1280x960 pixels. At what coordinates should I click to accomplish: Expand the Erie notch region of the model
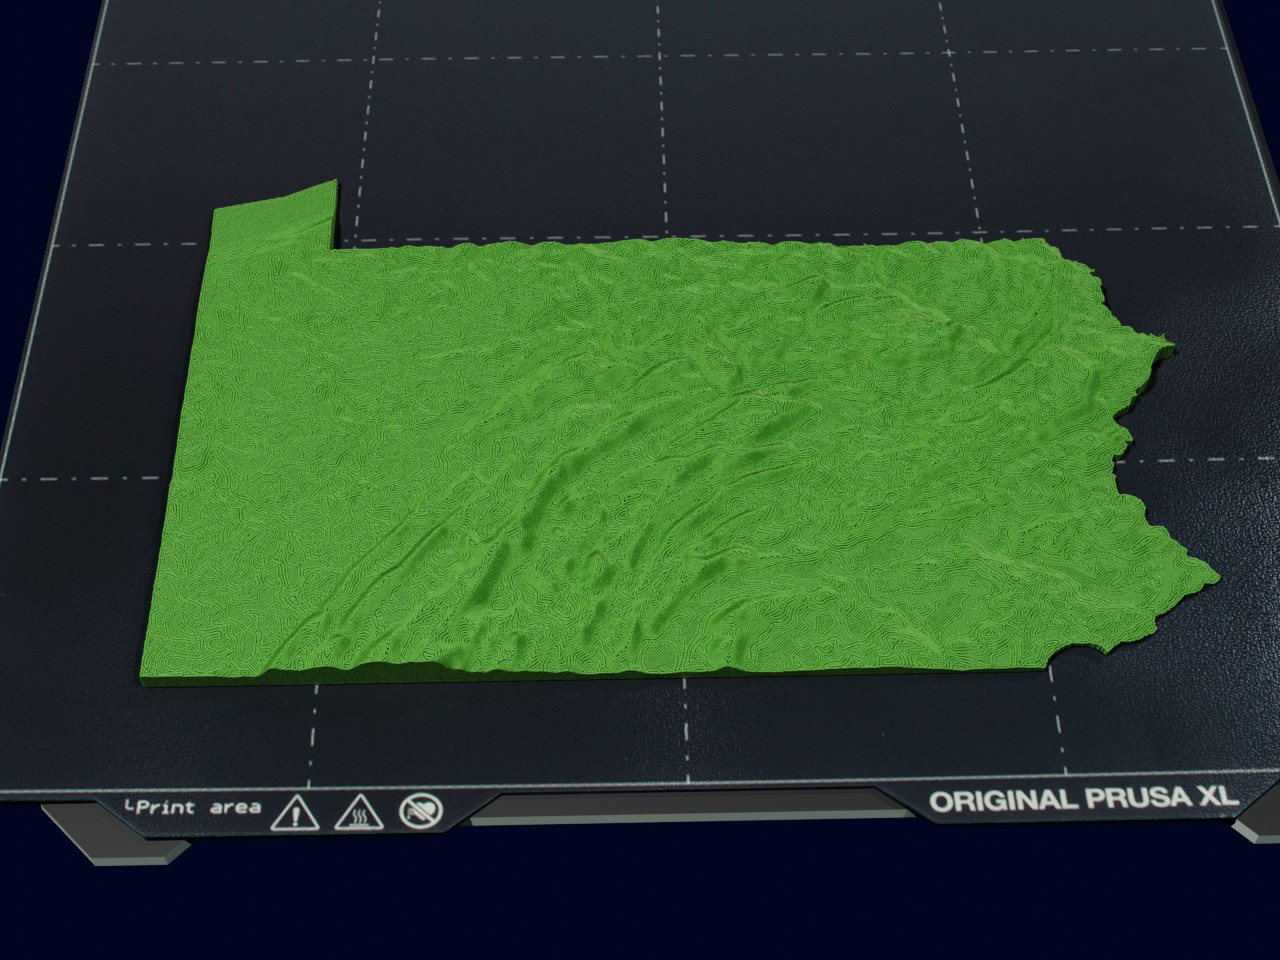click(270, 215)
